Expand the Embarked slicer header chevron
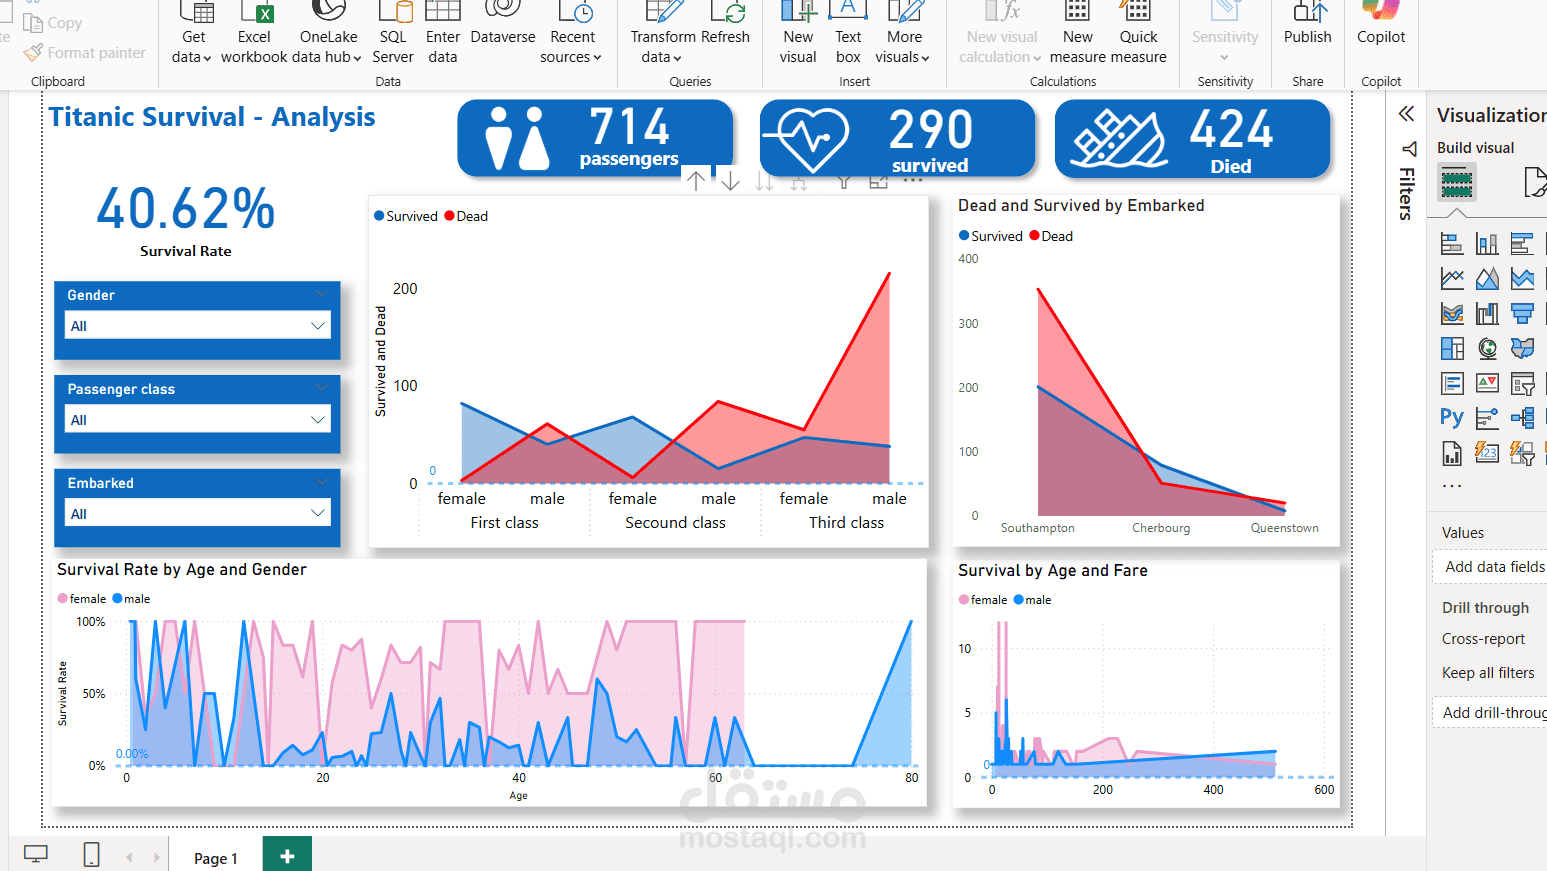 tap(321, 482)
